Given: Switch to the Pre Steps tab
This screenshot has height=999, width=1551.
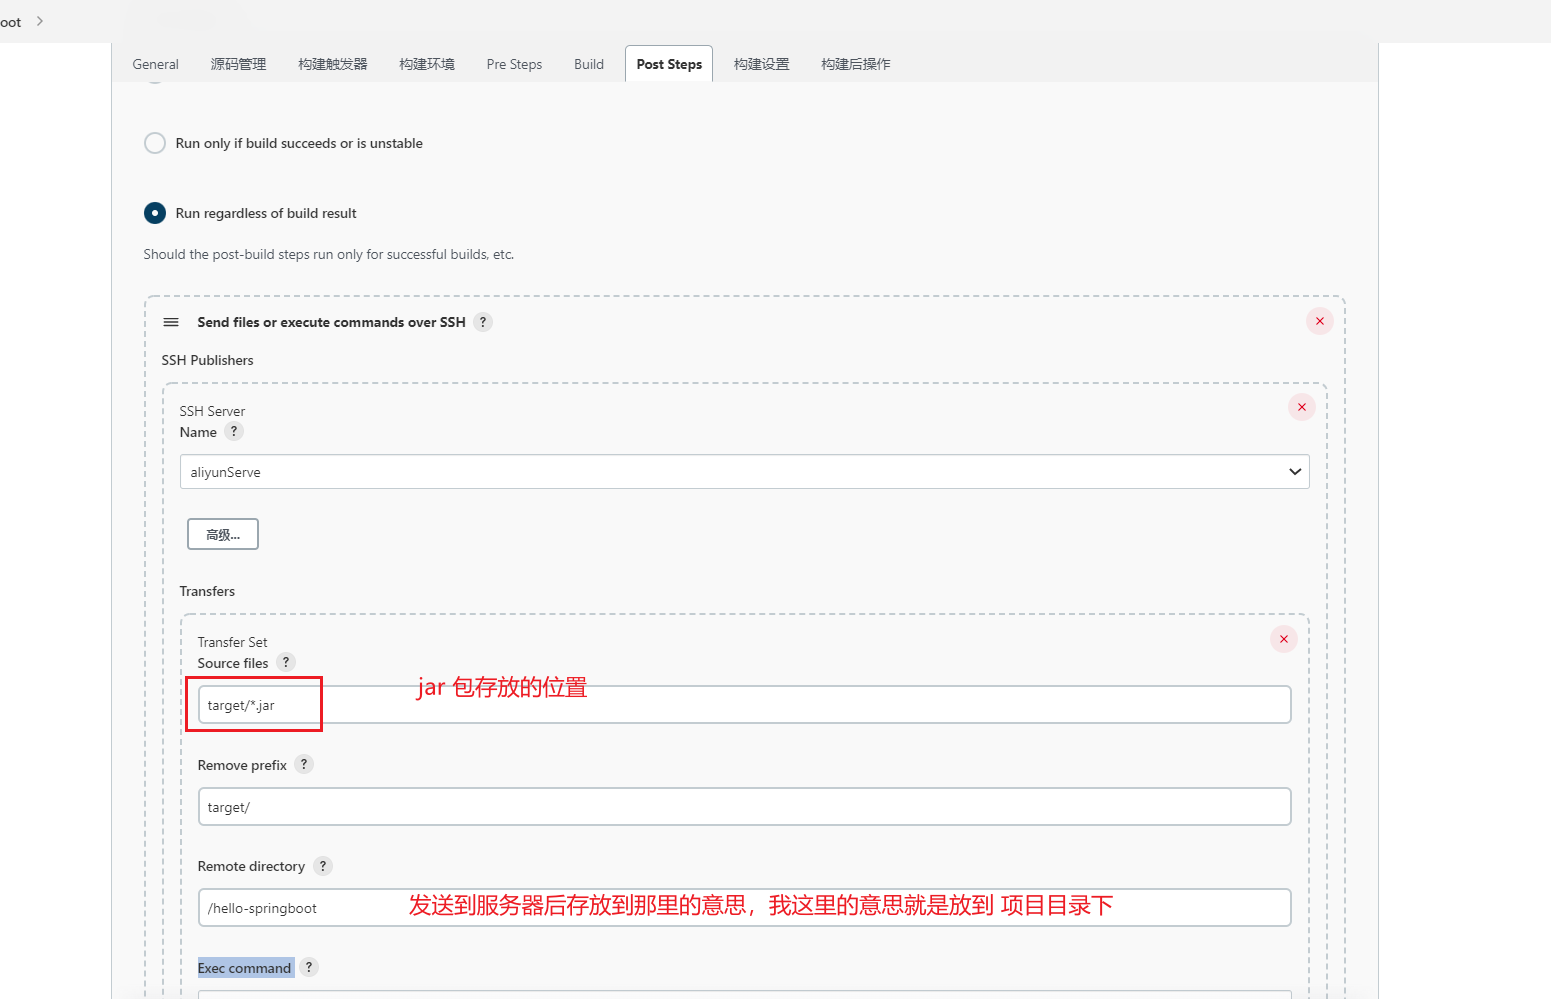Looking at the screenshot, I should pos(514,64).
